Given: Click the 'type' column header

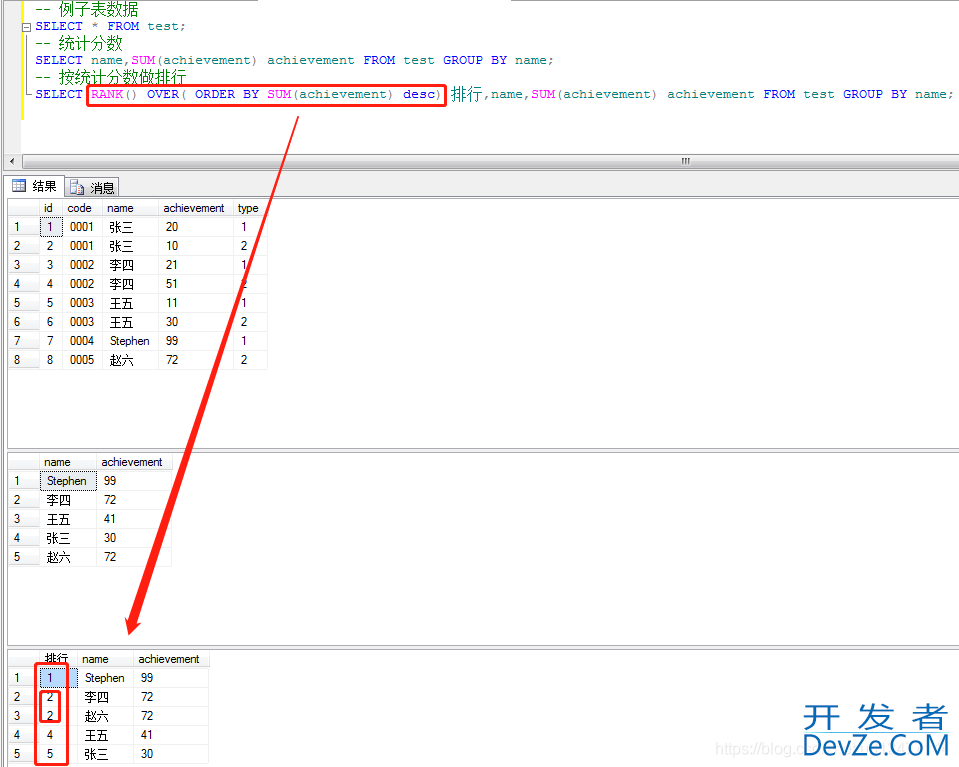Looking at the screenshot, I should pos(248,208).
